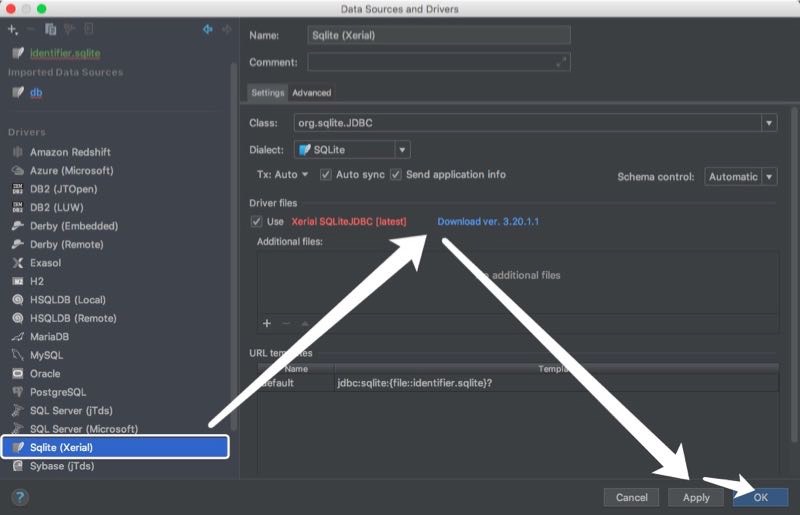Select the db imported data source
800x515 pixels.
click(36, 92)
